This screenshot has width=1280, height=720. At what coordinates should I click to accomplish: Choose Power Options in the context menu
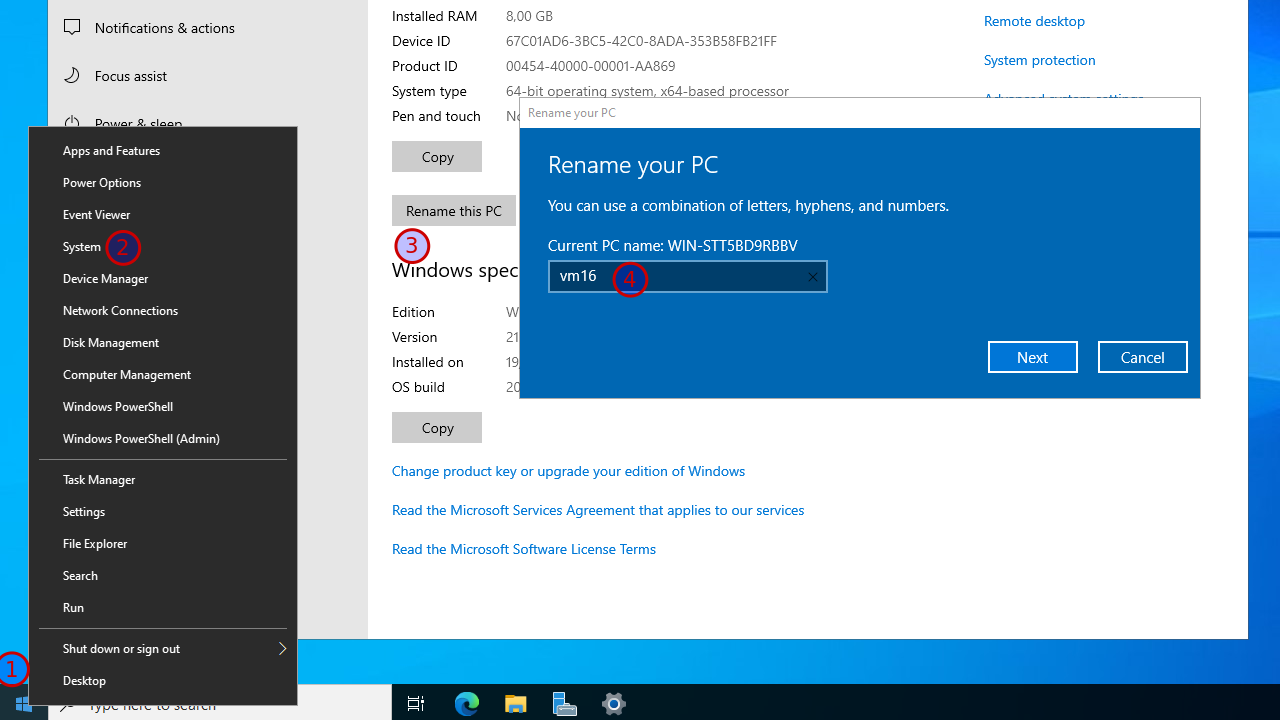pos(163,183)
